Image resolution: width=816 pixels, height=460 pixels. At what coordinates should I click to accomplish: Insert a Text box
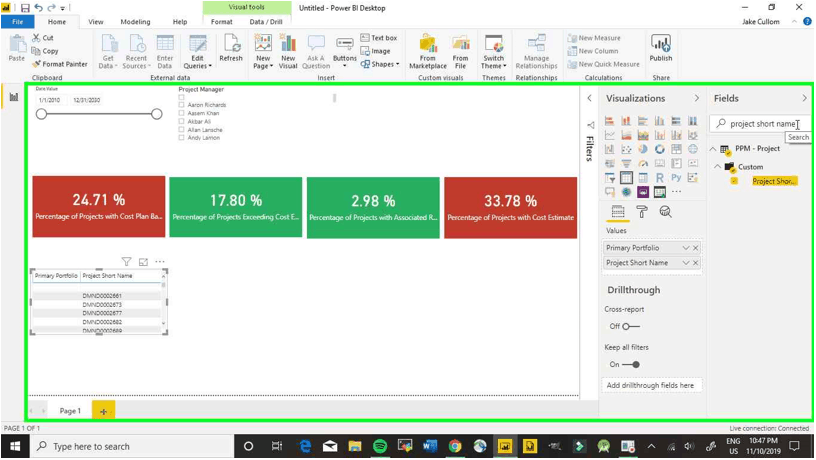click(379, 38)
